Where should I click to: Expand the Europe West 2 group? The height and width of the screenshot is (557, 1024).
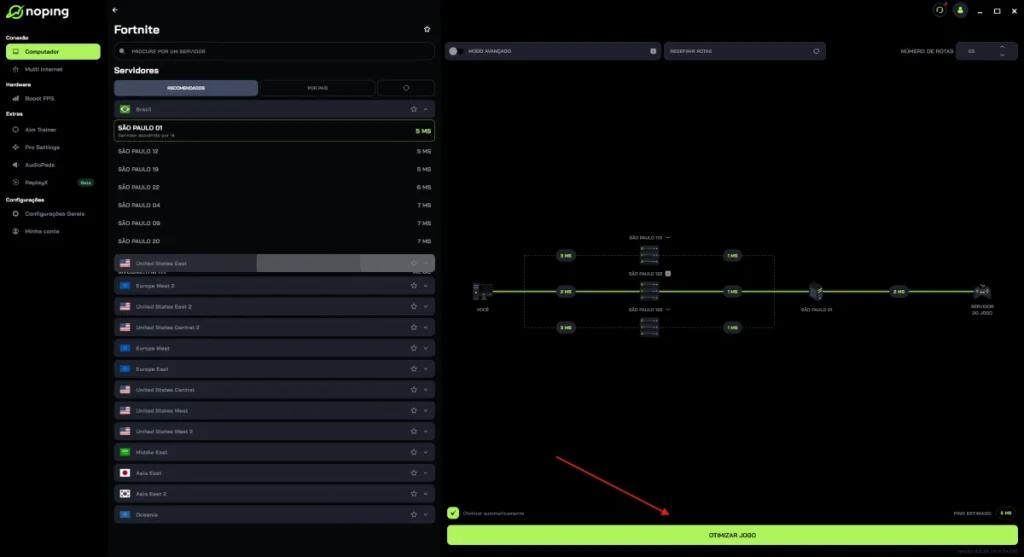426,286
